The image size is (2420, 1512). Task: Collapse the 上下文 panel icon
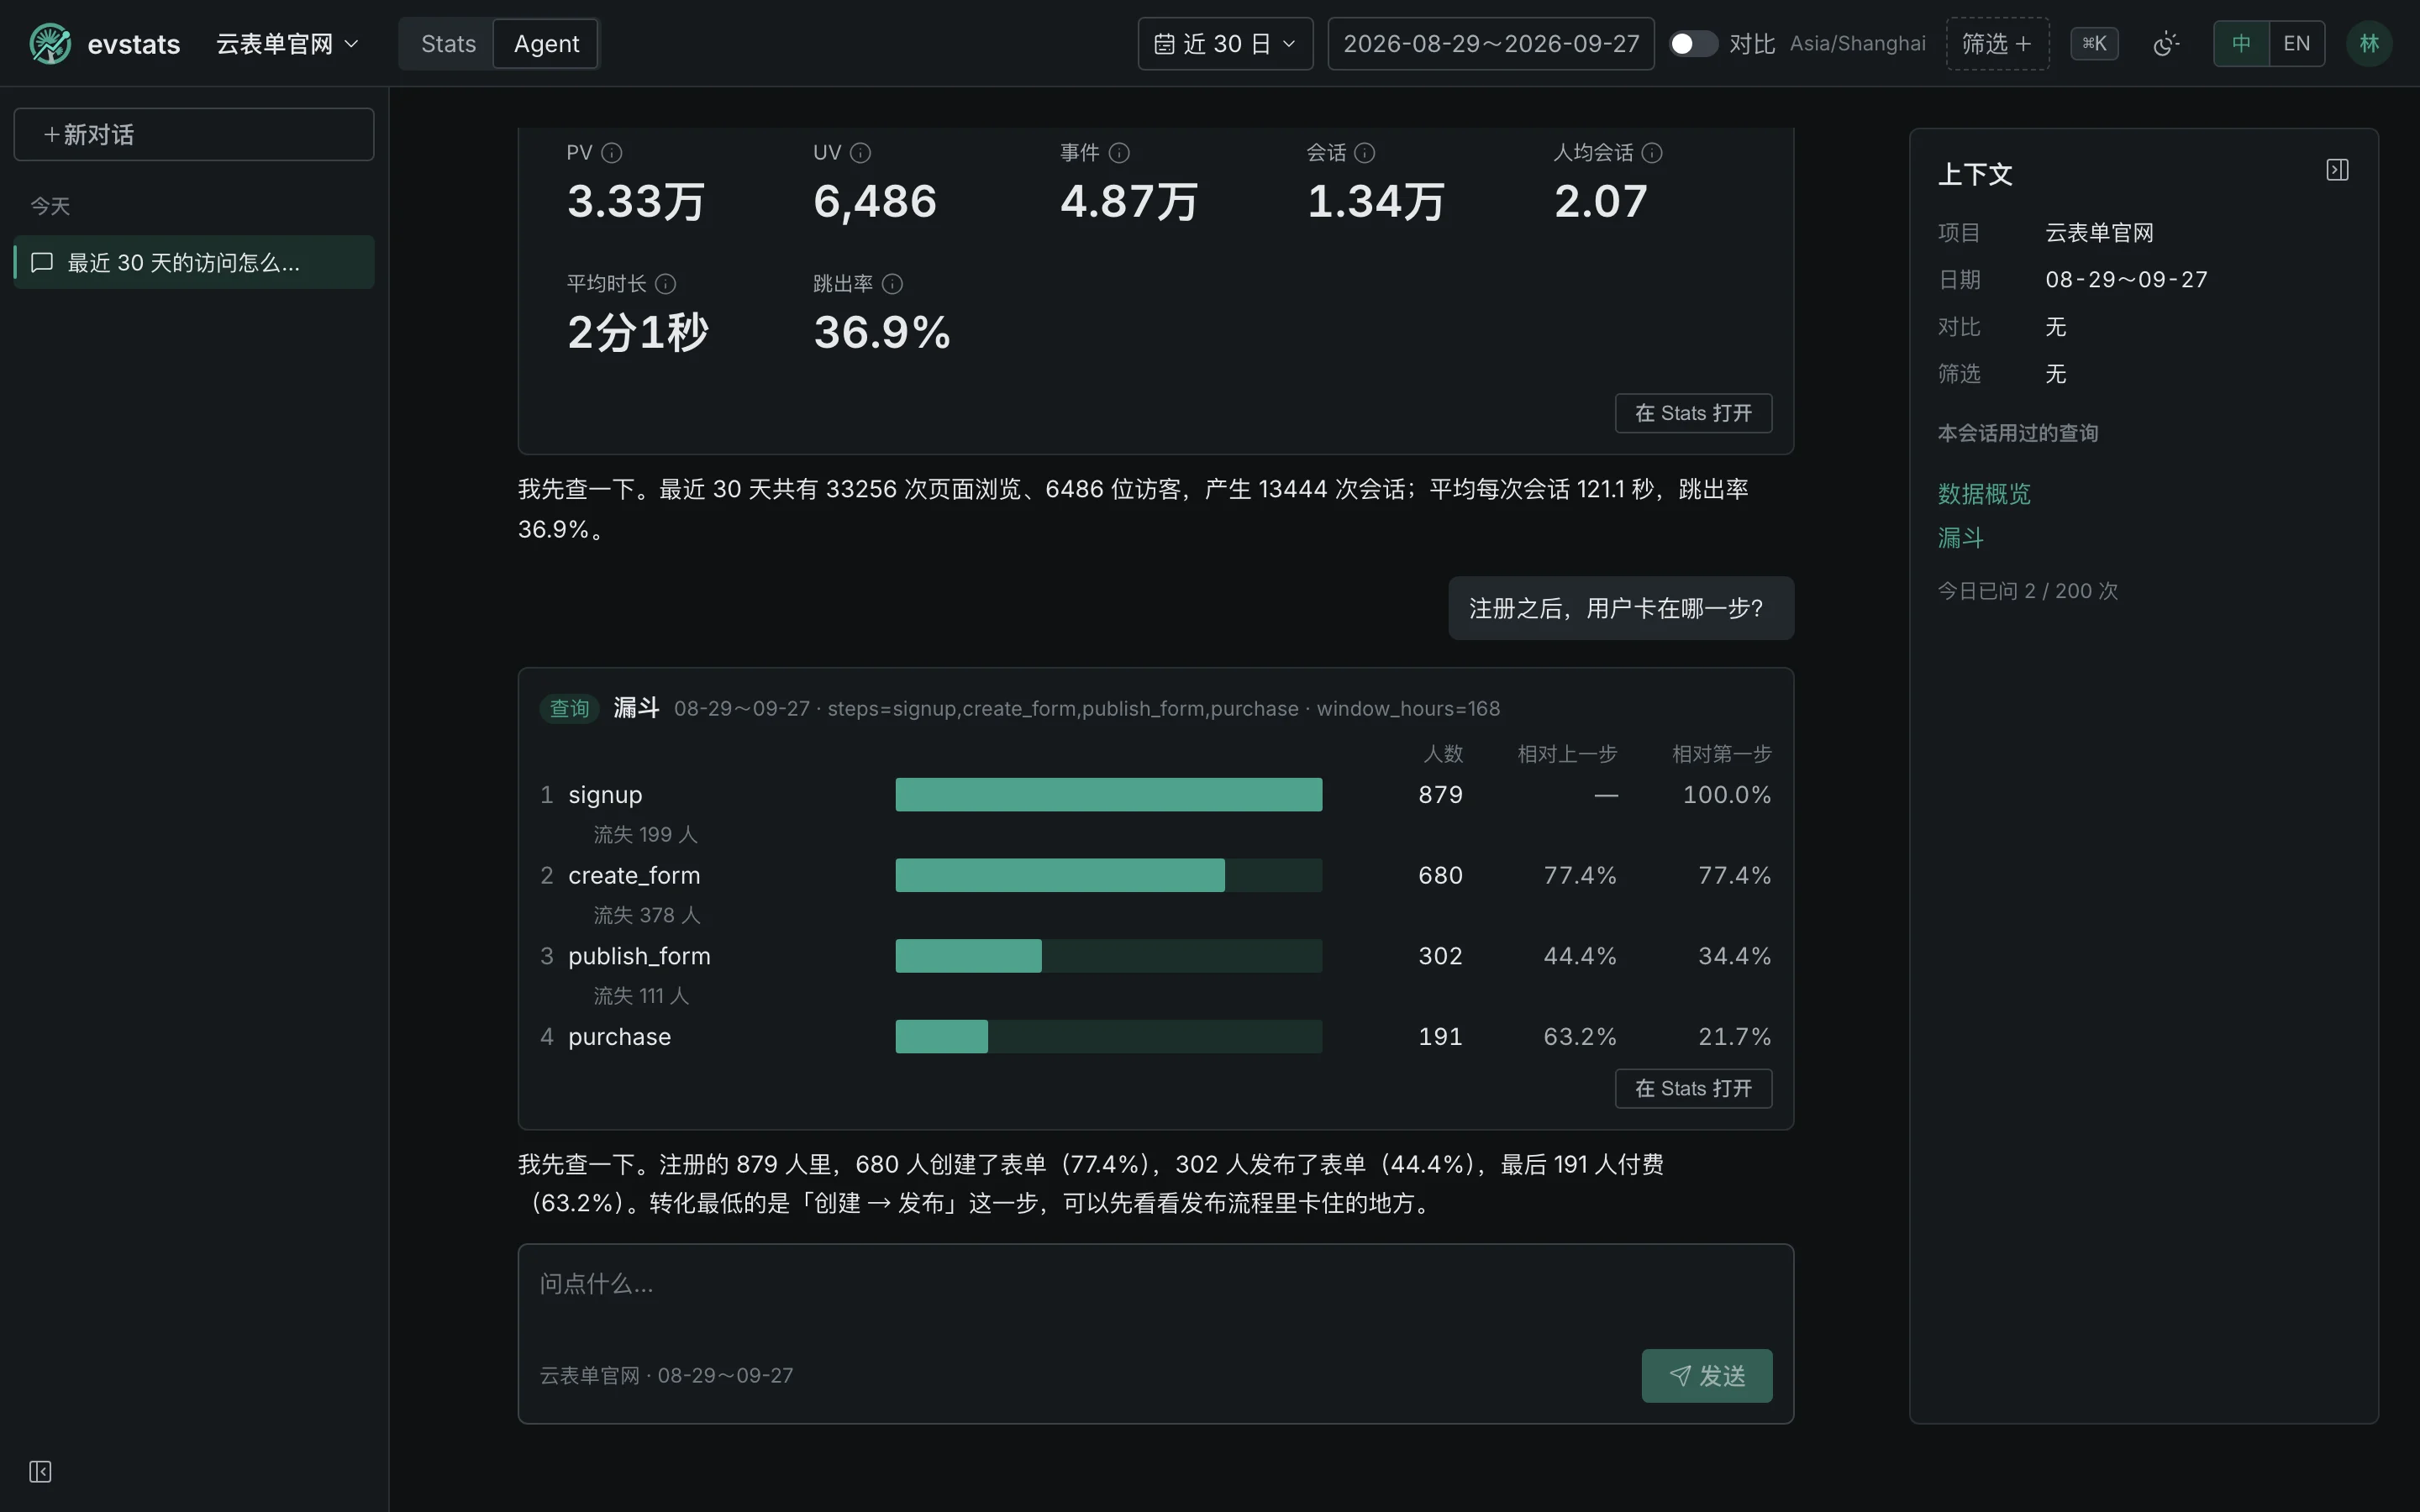point(2337,170)
